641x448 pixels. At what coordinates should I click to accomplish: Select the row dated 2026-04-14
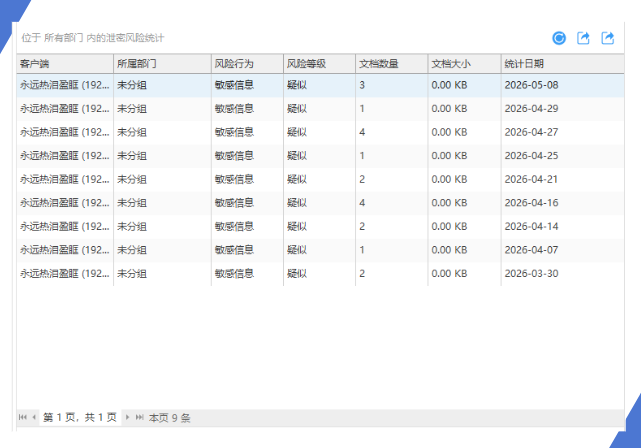[x=320, y=226]
